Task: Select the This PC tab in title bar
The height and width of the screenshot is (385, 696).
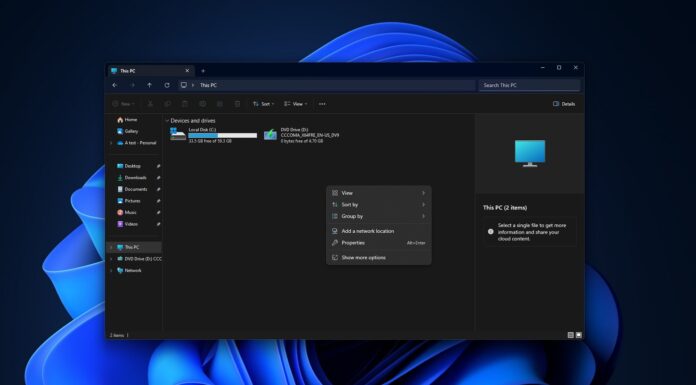Action: point(150,71)
